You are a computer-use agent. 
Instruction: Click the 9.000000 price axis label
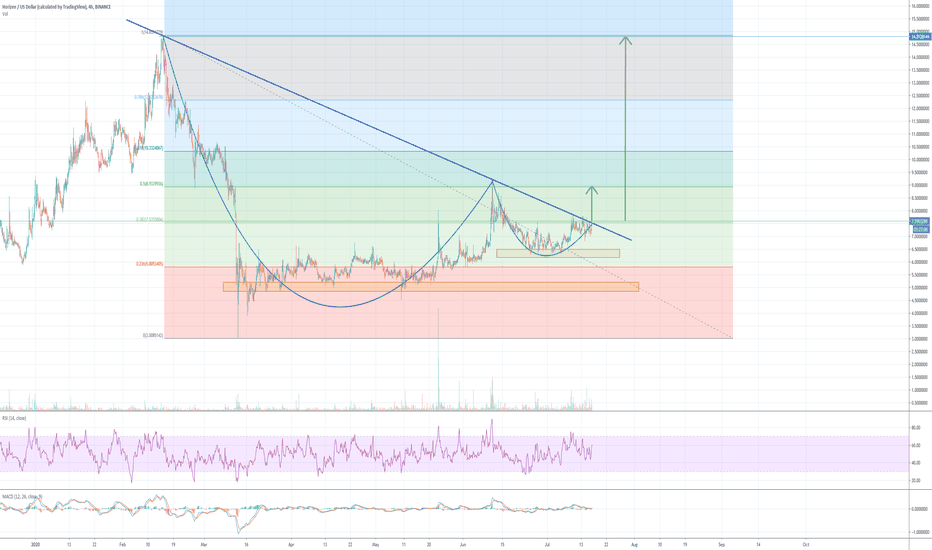[x=920, y=185]
